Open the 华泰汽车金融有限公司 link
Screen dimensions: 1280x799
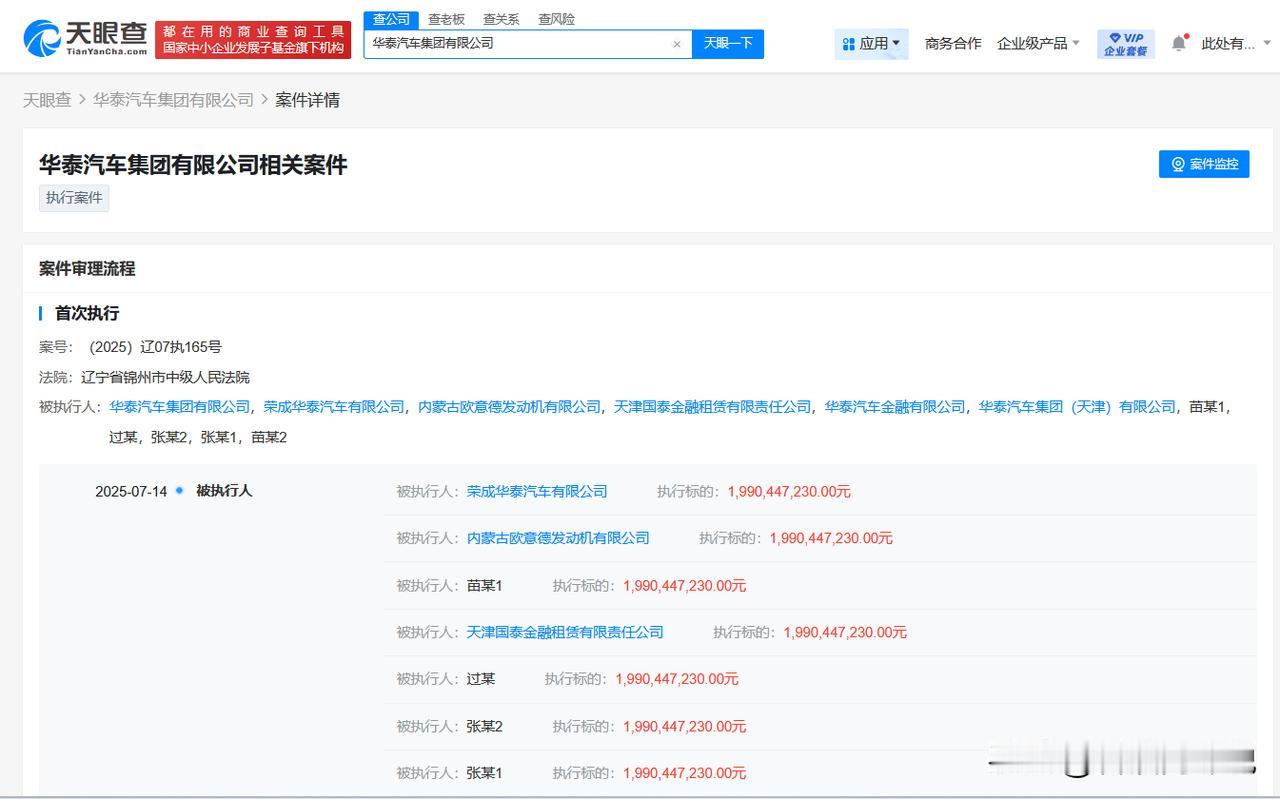[895, 407]
